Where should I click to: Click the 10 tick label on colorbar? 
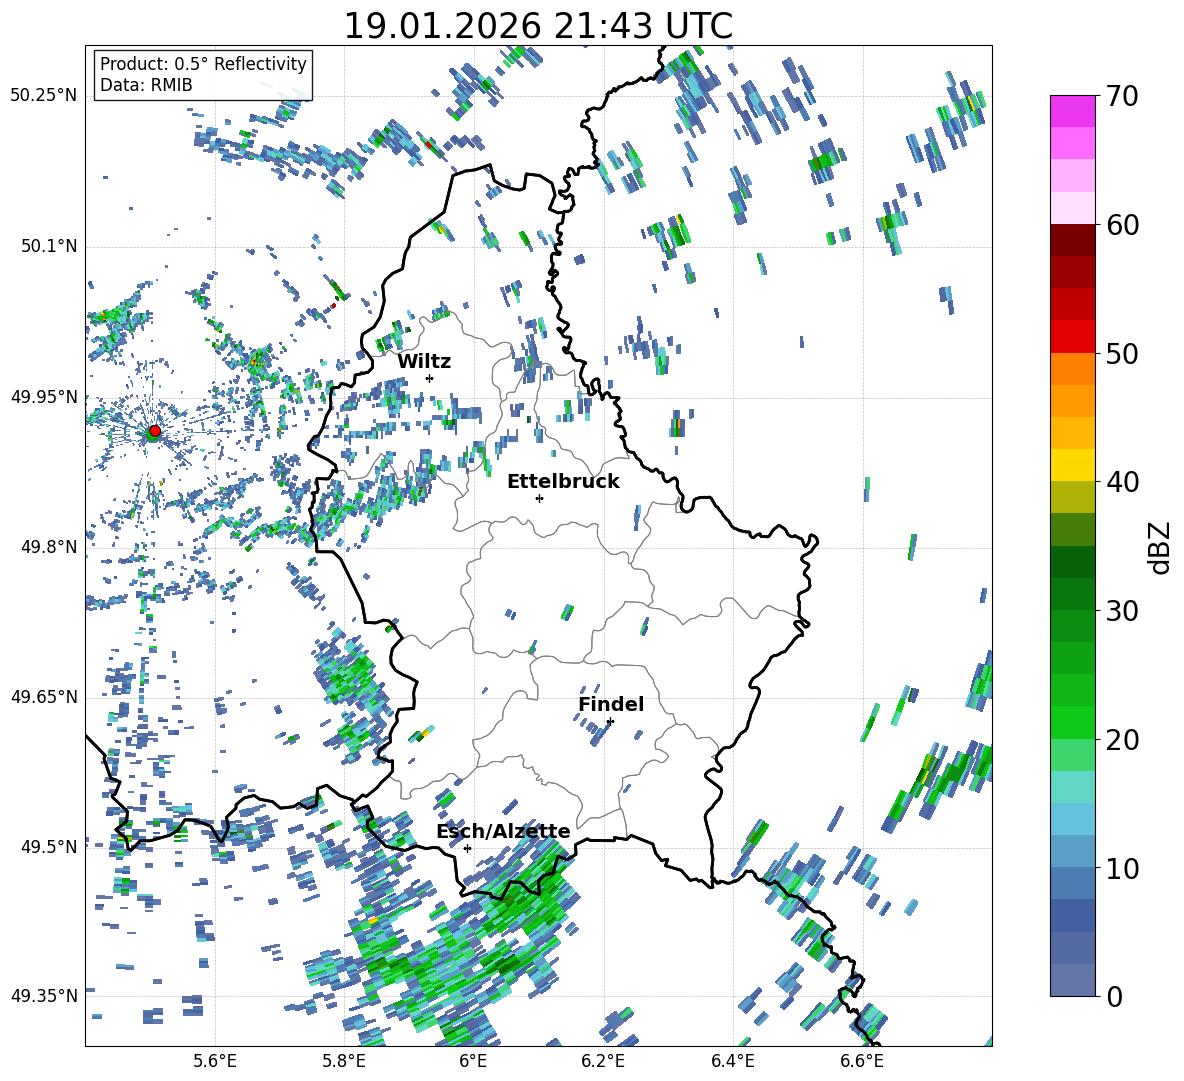[1122, 868]
